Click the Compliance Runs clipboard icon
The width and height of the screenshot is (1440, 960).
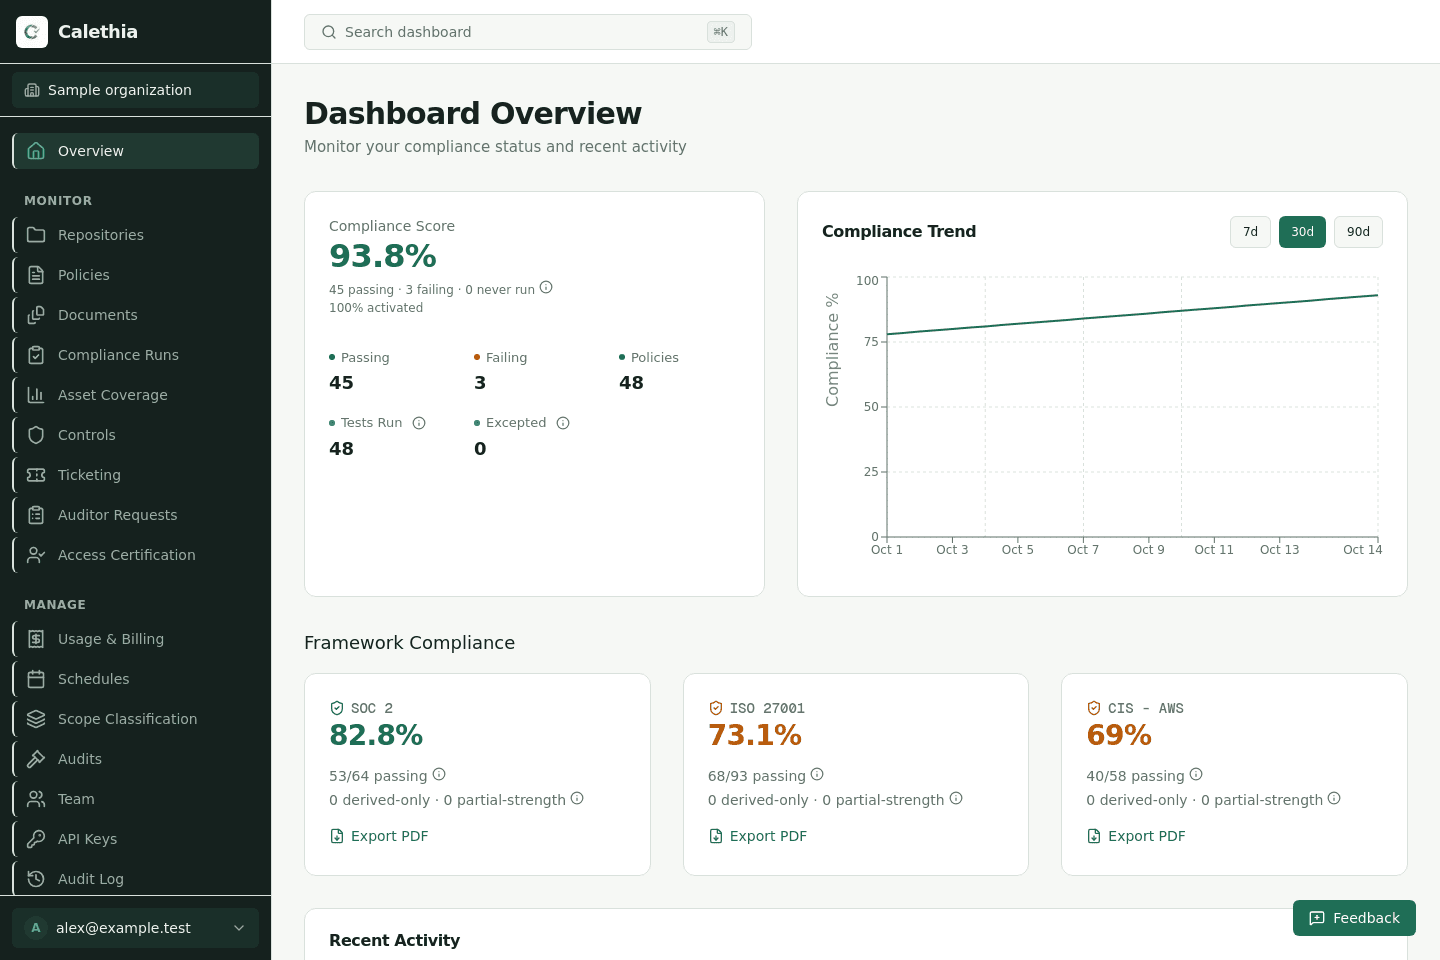click(x=36, y=355)
